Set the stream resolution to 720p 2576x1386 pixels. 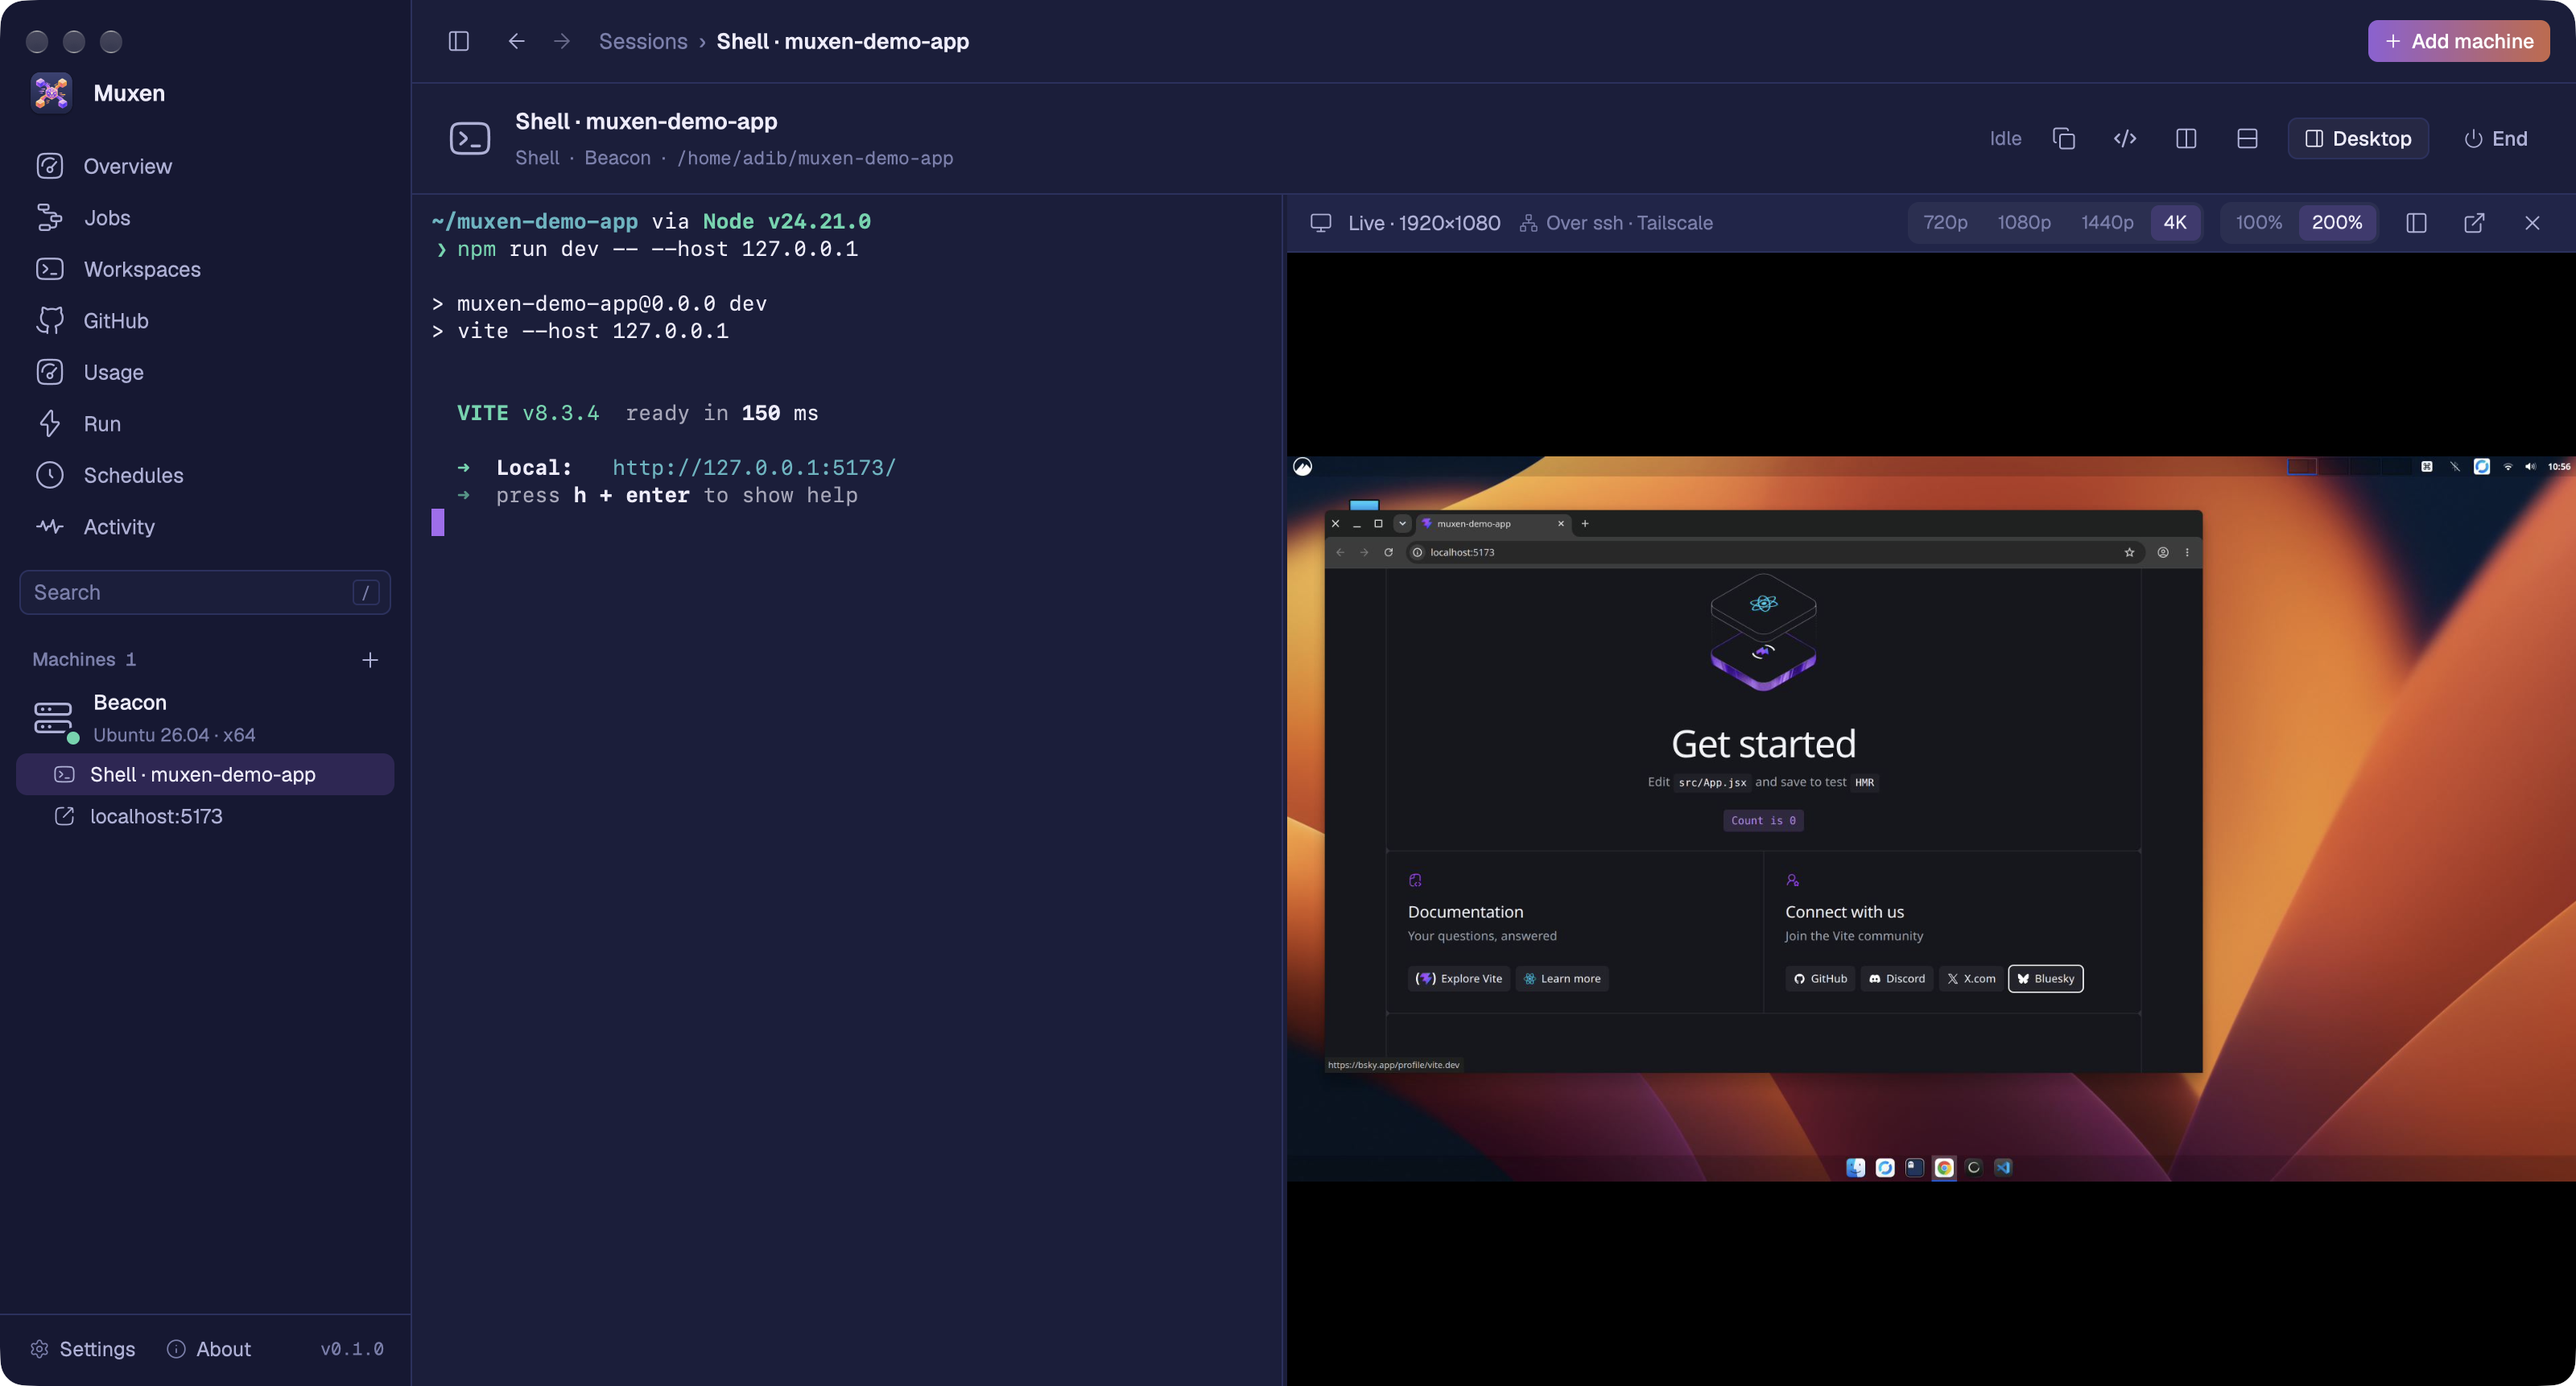tap(1945, 222)
